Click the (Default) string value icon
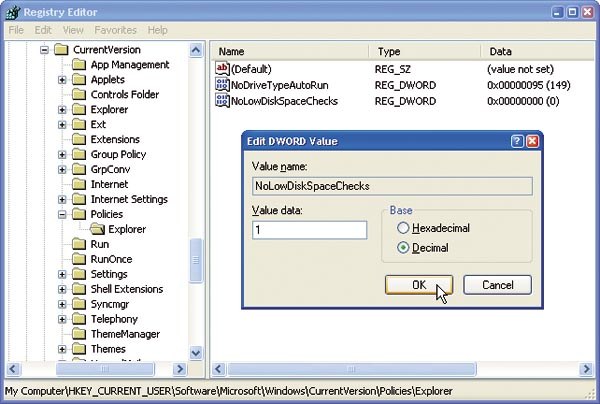The width and height of the screenshot is (600, 404). (x=222, y=69)
